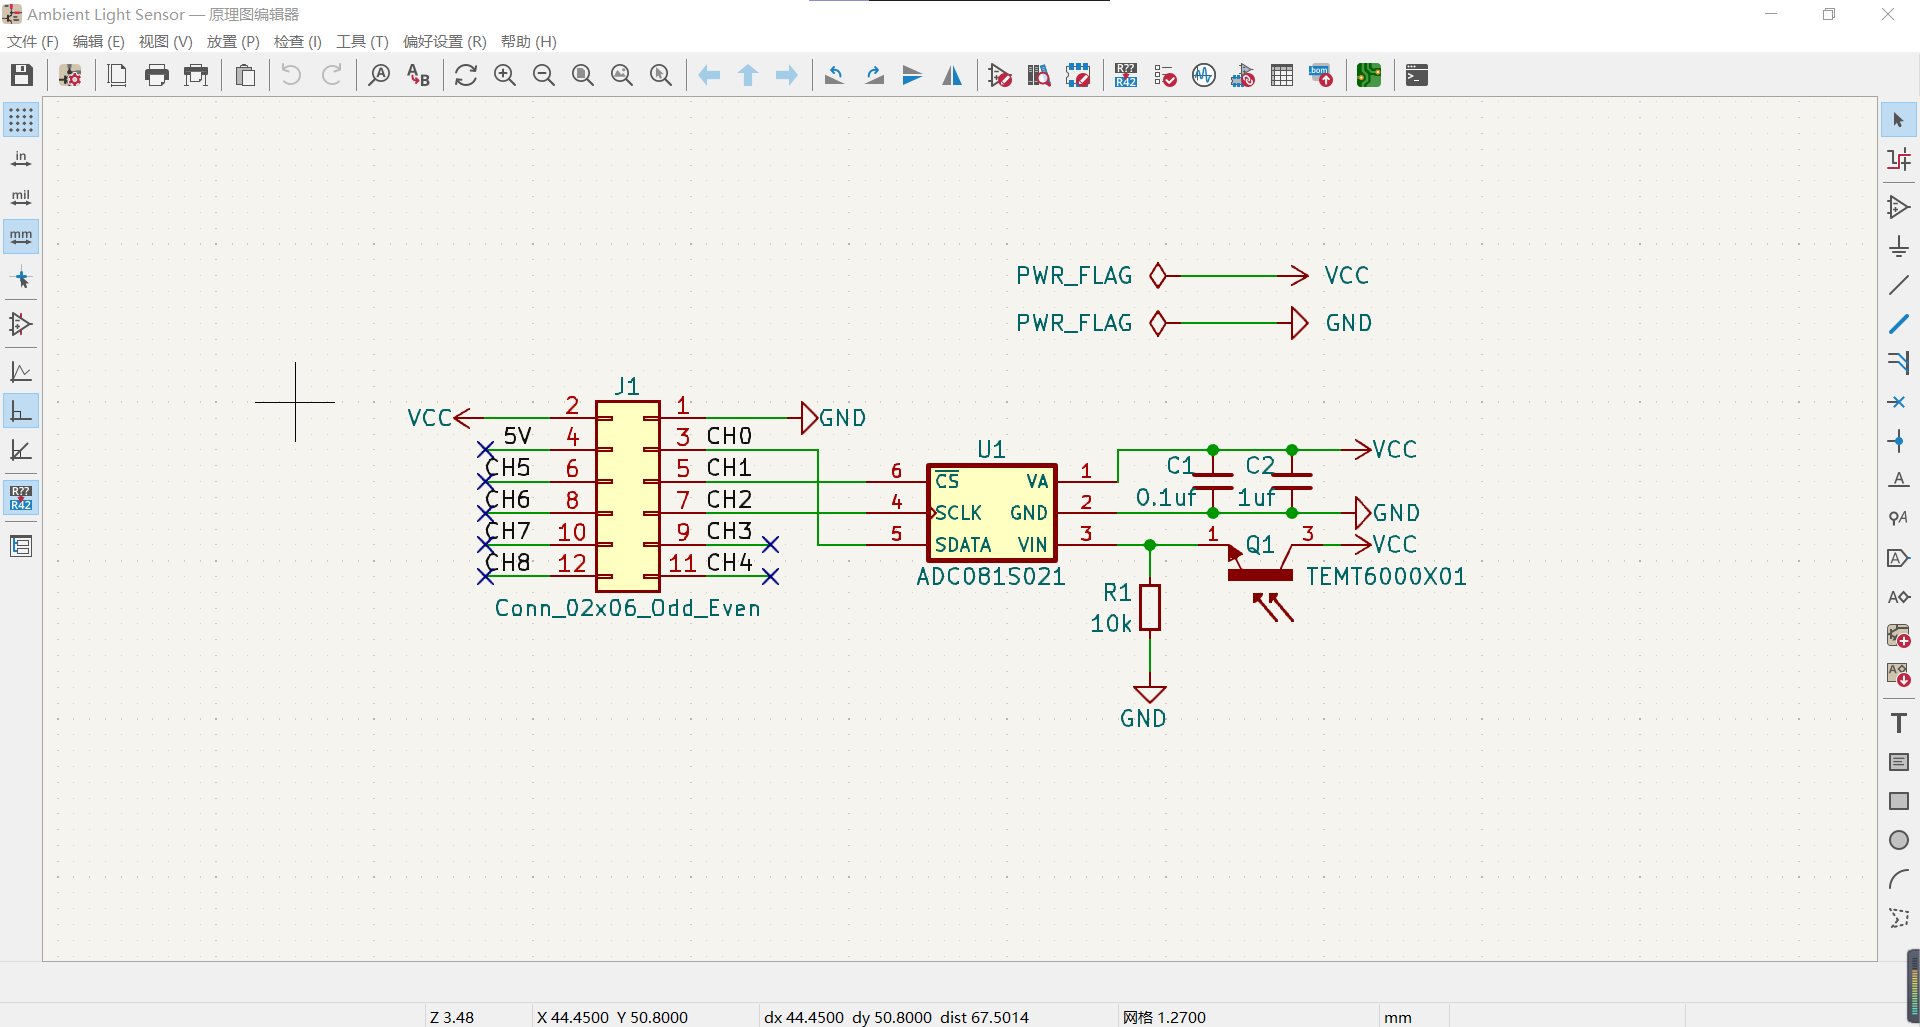Toggle grid display visibility
This screenshot has height=1027, width=1920.
click(21, 120)
